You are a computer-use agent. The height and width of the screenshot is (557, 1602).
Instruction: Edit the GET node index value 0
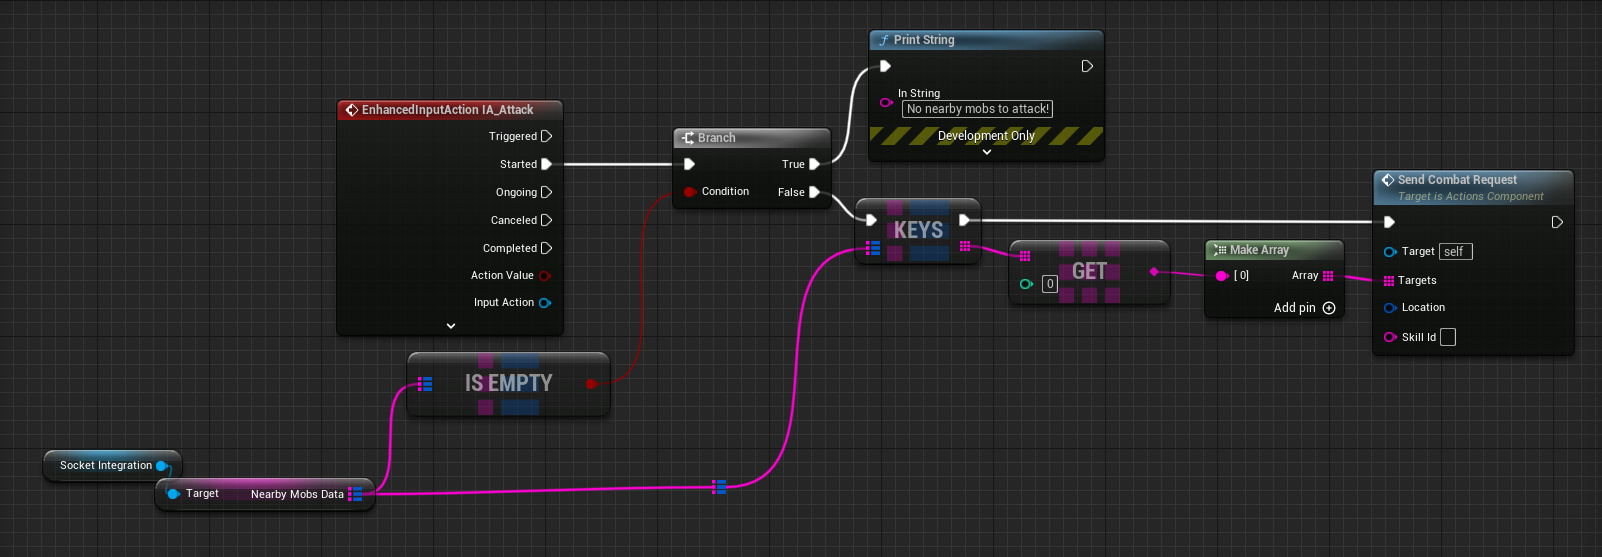tap(1050, 284)
